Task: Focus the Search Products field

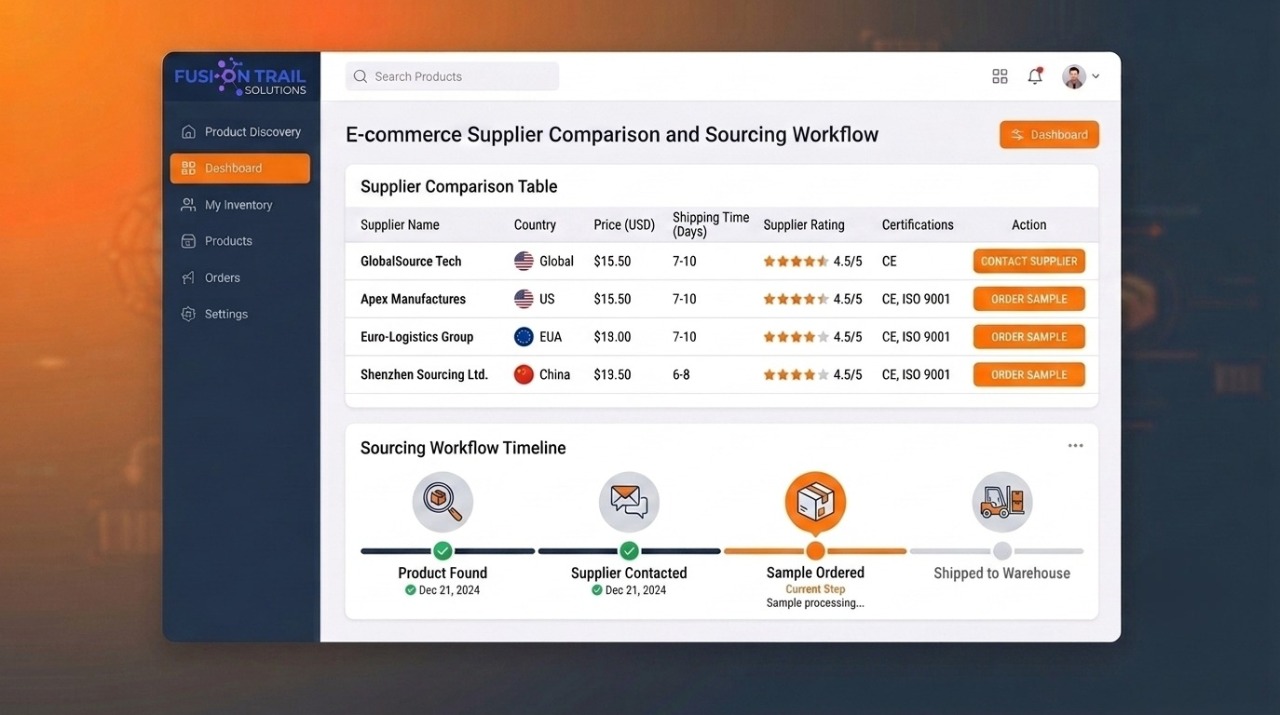Action: click(x=452, y=77)
